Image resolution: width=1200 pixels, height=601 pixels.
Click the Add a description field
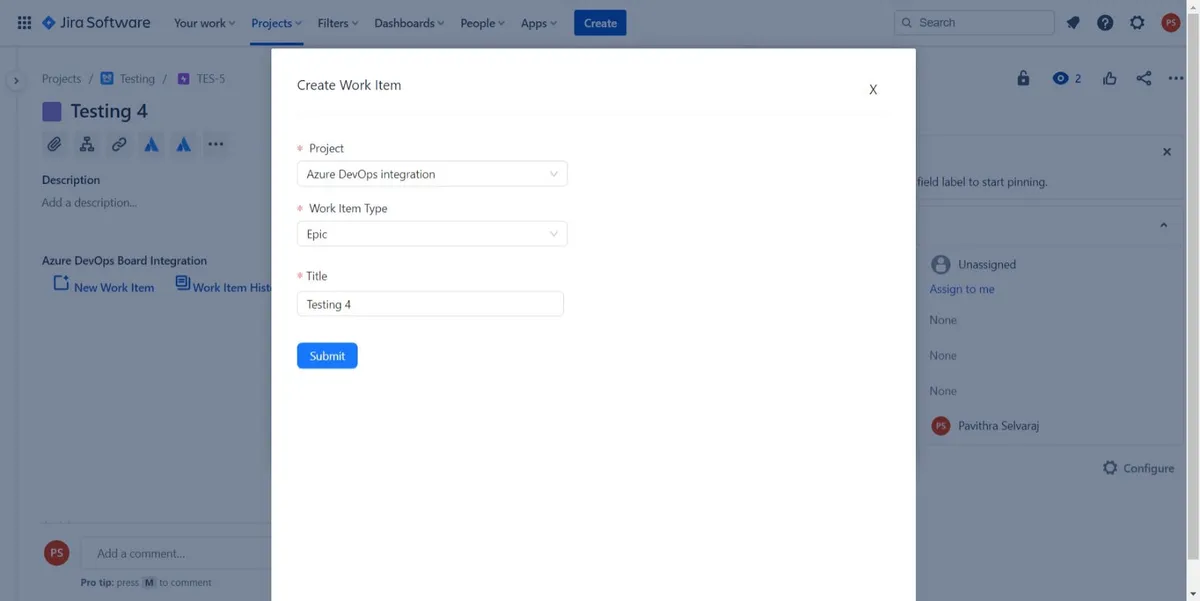point(90,203)
